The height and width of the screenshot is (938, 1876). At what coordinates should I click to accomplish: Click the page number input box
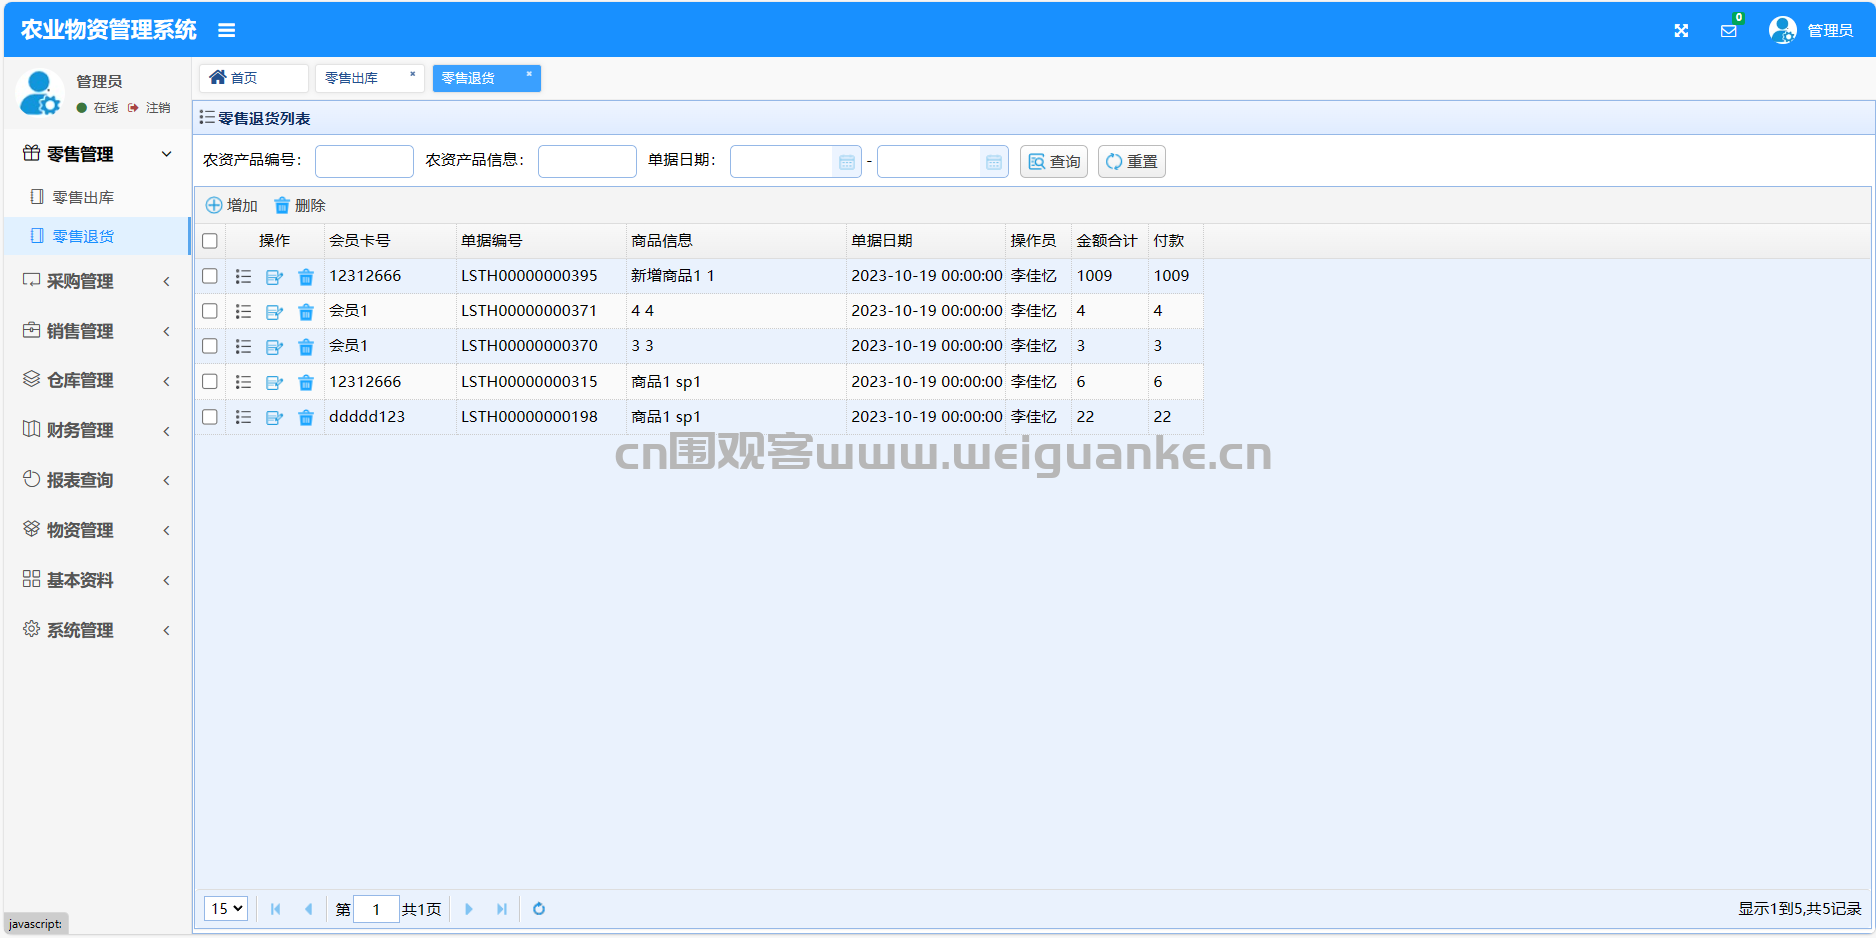376,909
